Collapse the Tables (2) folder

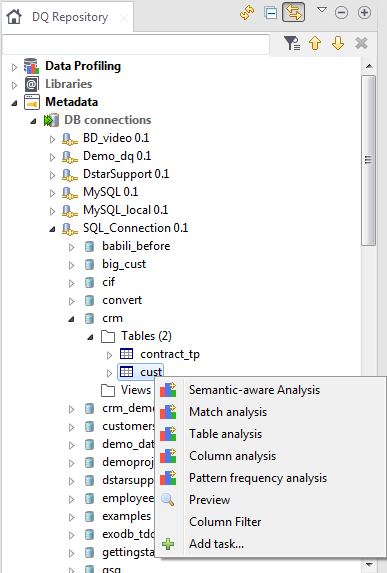point(90,337)
